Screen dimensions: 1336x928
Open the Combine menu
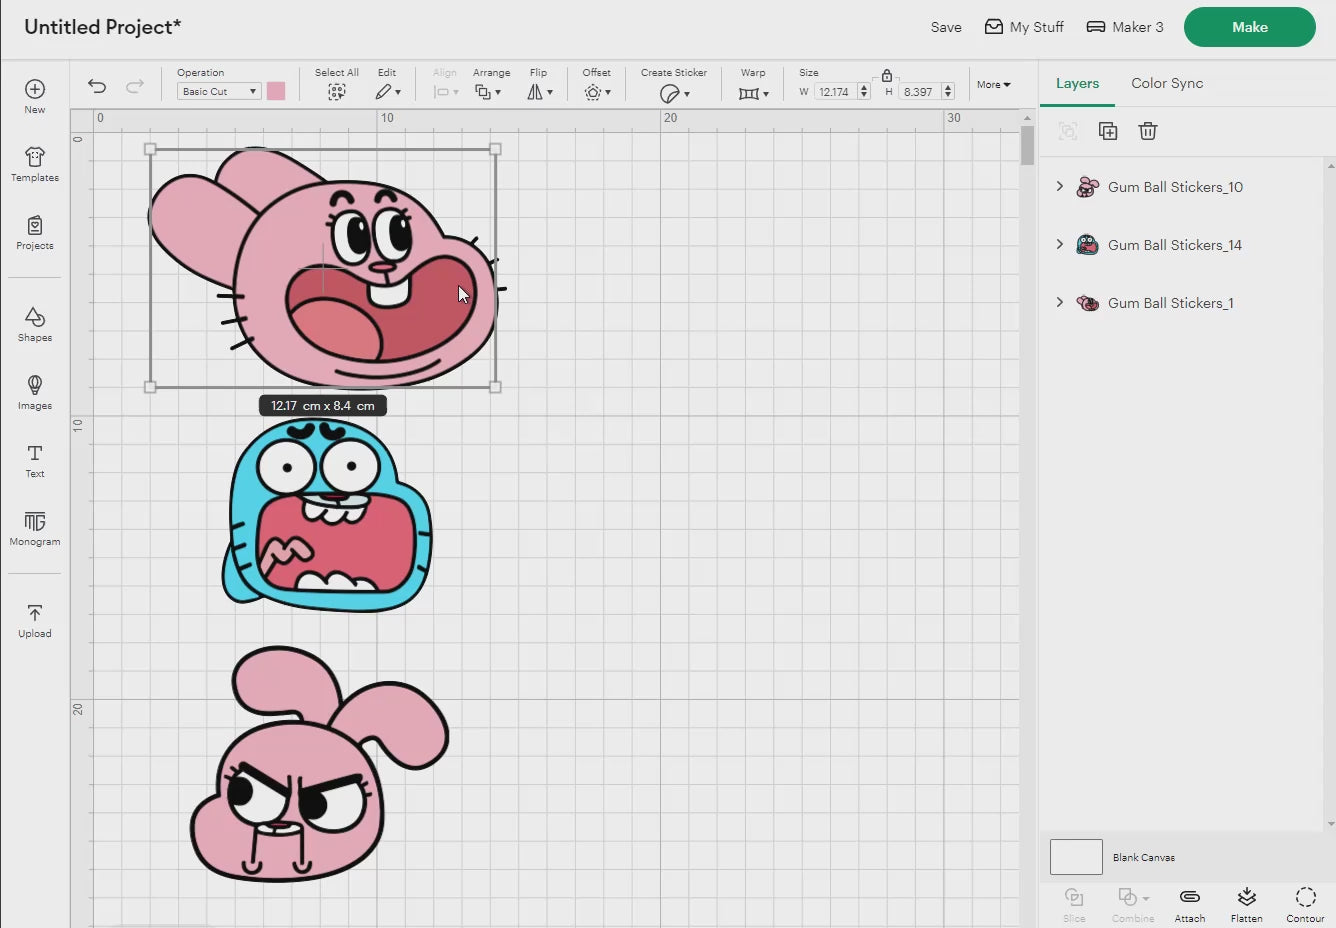tap(1133, 904)
